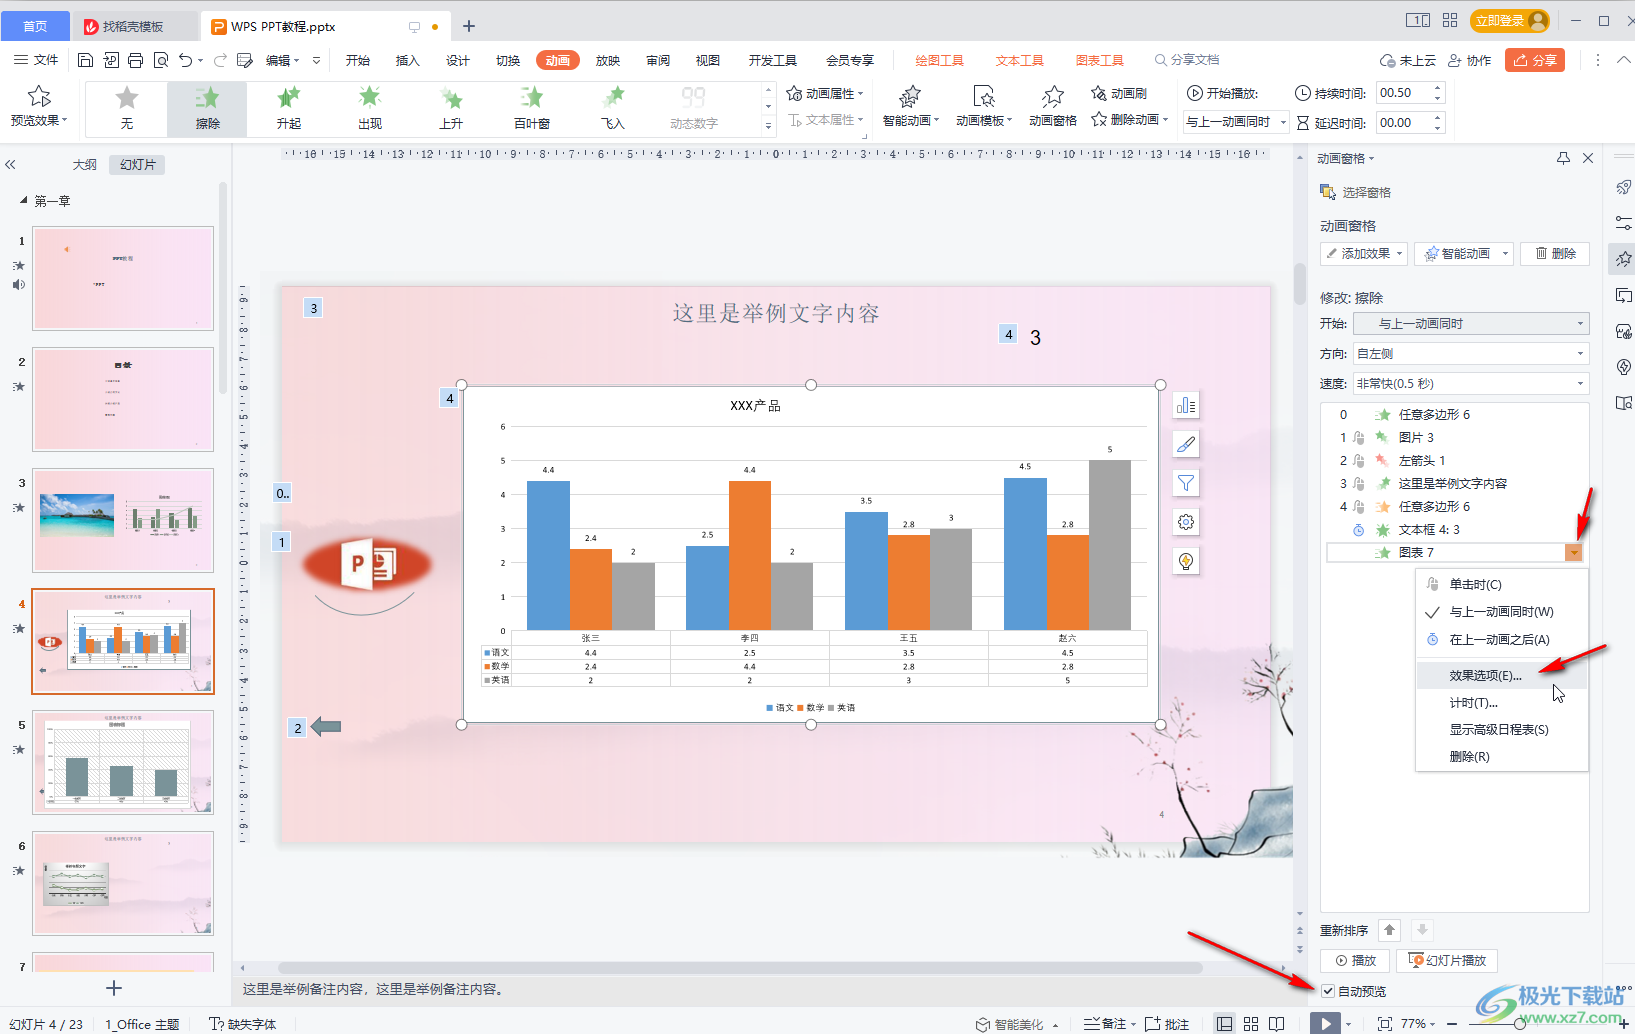
Task: Click 立即登录 login button
Action: point(1511,20)
